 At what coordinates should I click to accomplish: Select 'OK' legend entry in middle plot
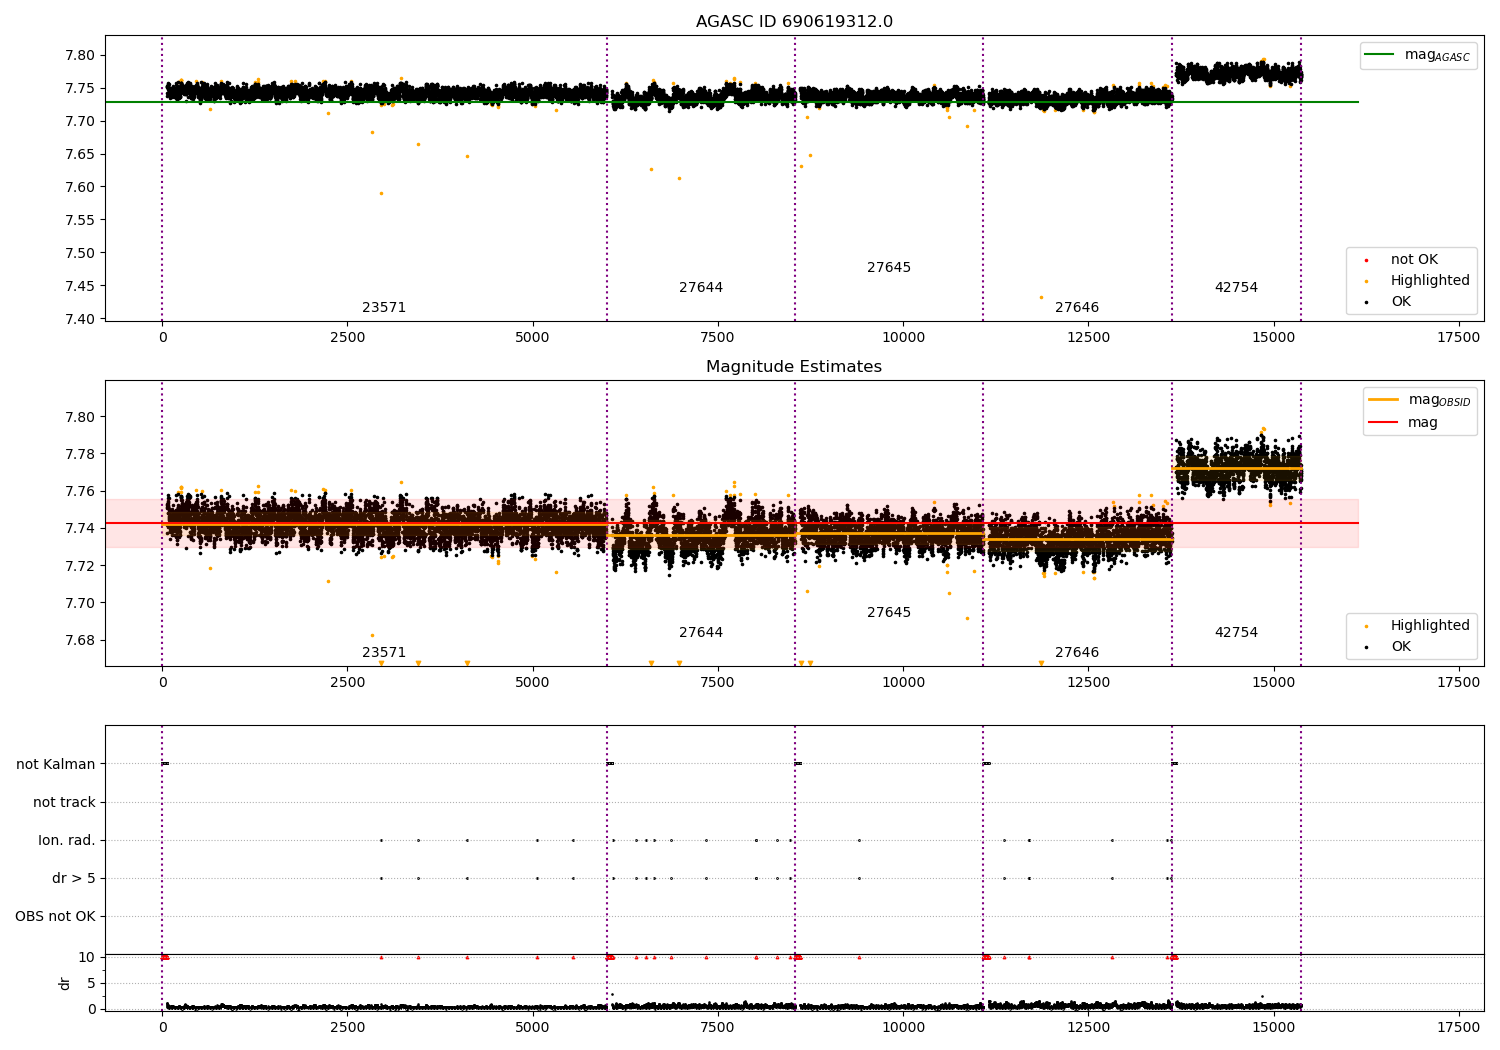pyautogui.click(x=1388, y=647)
